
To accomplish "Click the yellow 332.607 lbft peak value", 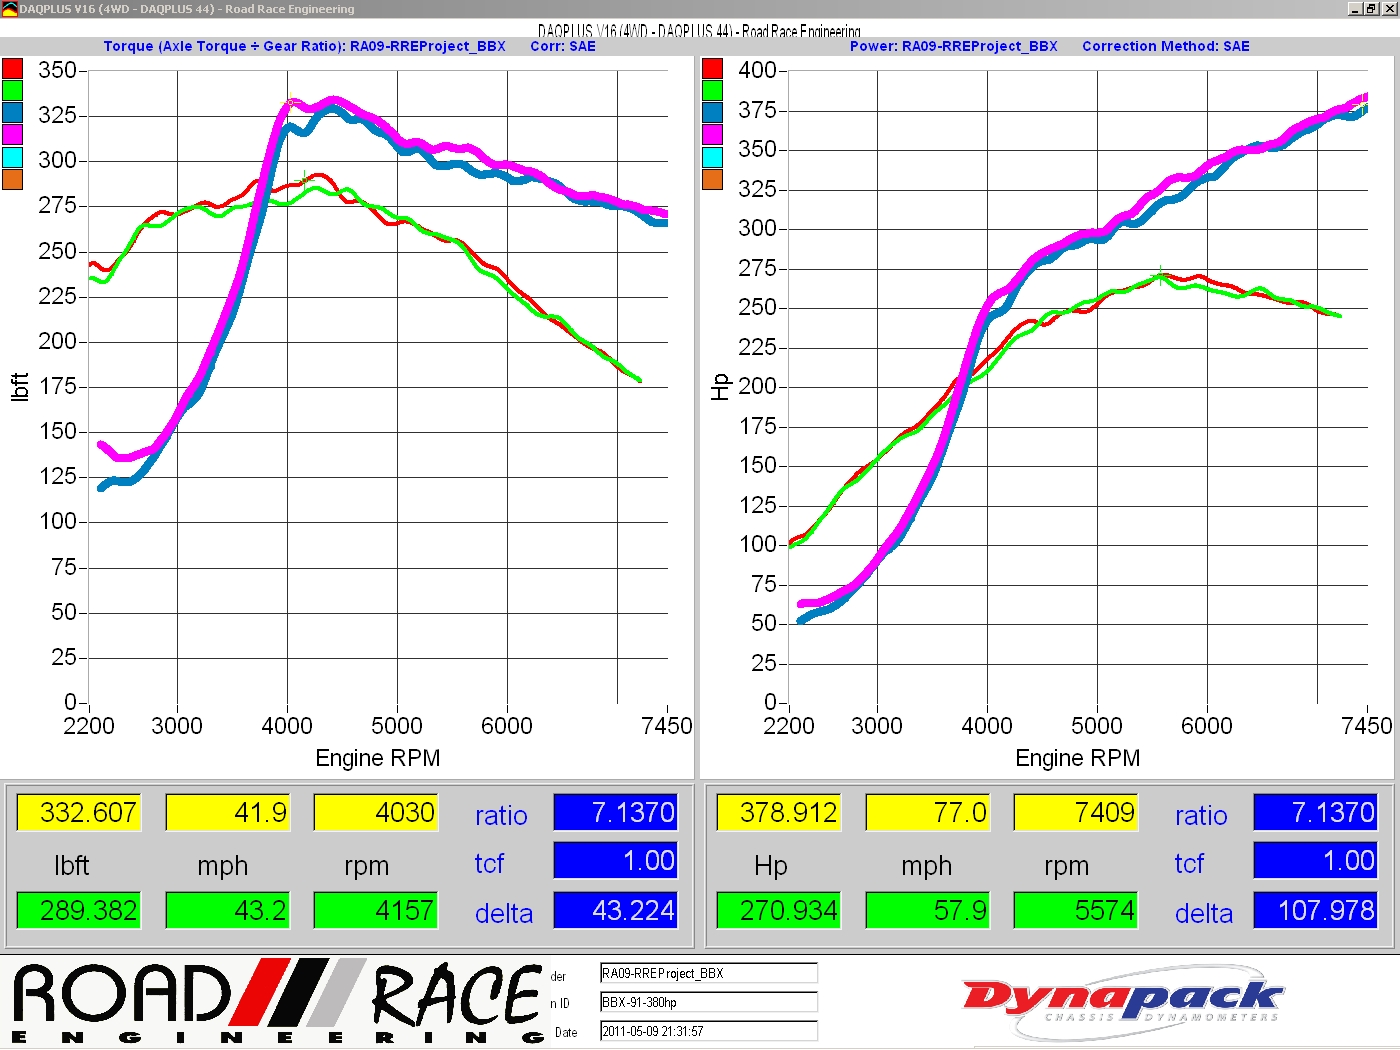I will tap(78, 812).
